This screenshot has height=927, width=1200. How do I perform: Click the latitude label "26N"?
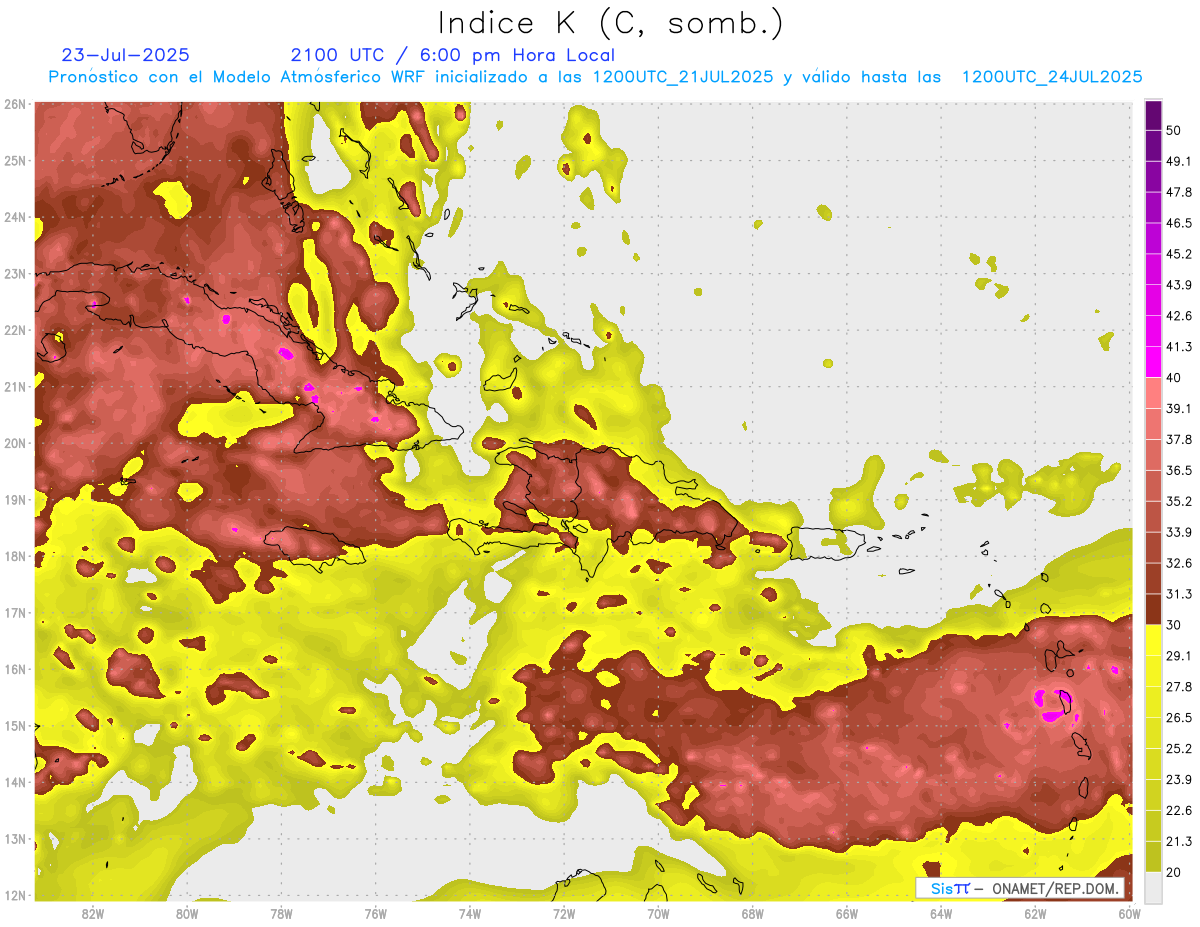click(15, 104)
